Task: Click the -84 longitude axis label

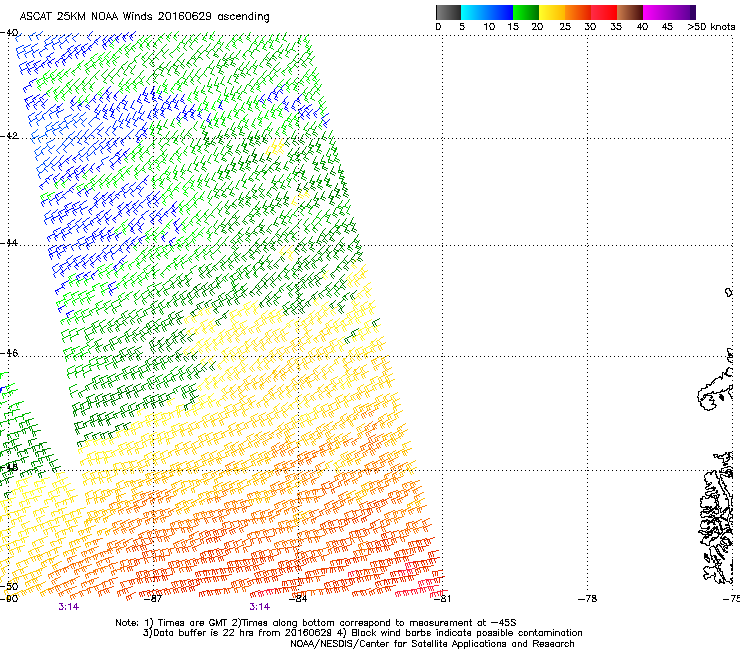Action: [x=298, y=599]
